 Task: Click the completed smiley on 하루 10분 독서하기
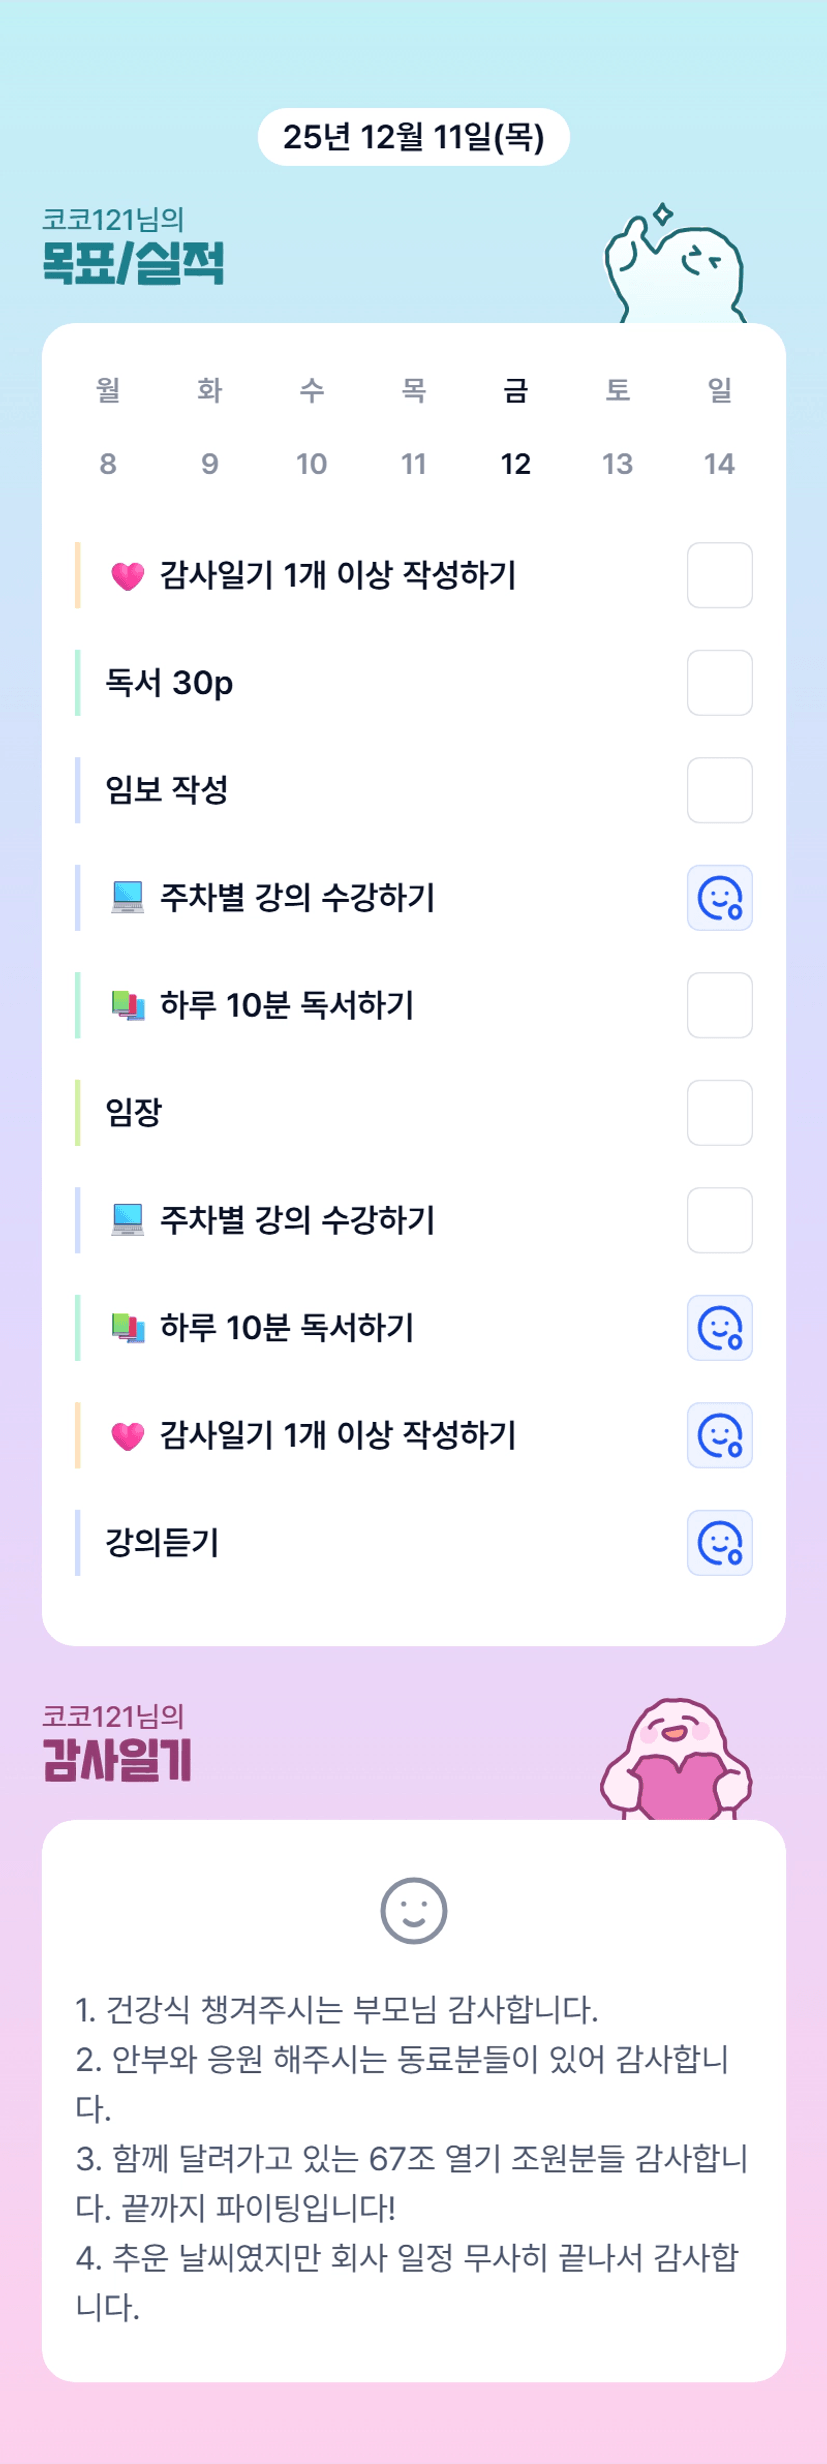[x=719, y=1327]
